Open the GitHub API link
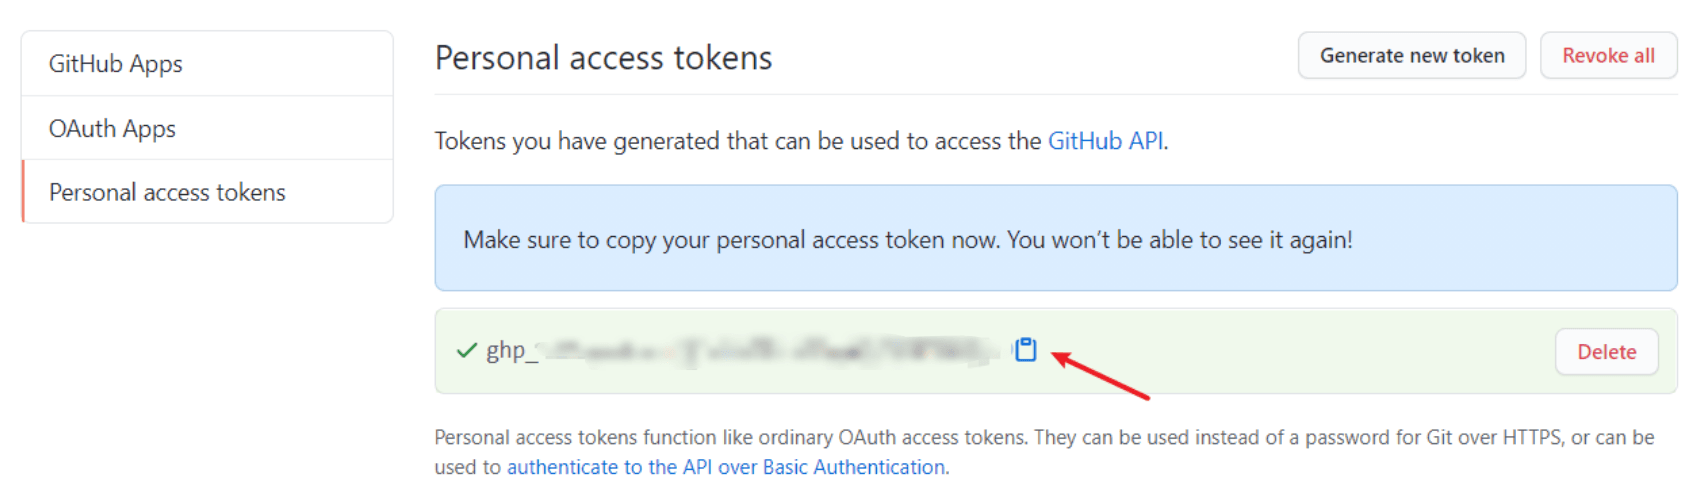Screen dimensions: 1703x494 [x=1105, y=141]
